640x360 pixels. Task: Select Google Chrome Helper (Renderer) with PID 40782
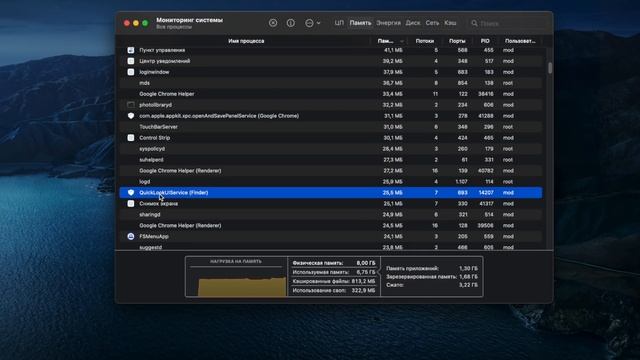click(x=331, y=171)
